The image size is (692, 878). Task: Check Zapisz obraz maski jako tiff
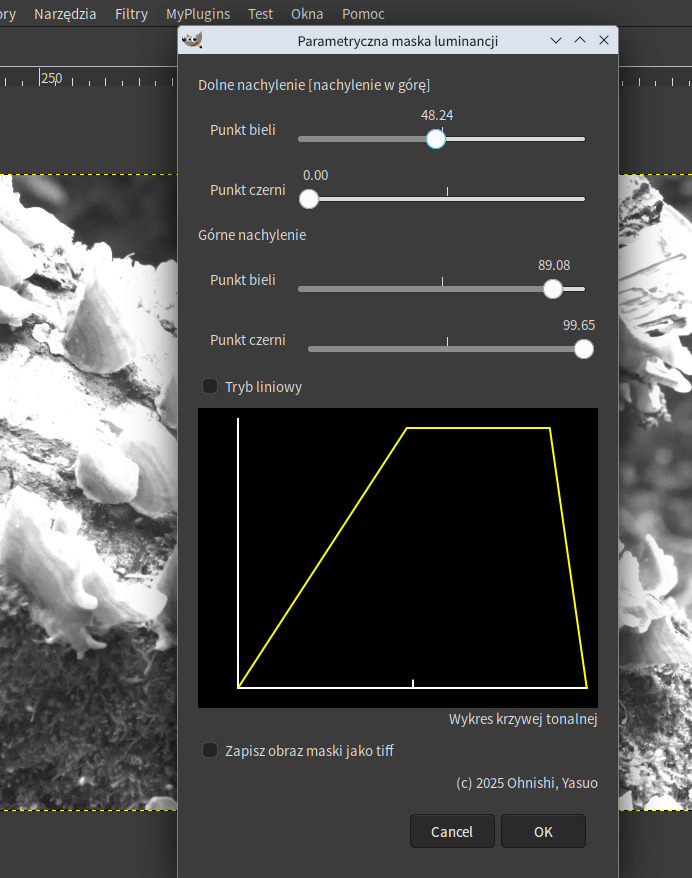coord(210,750)
